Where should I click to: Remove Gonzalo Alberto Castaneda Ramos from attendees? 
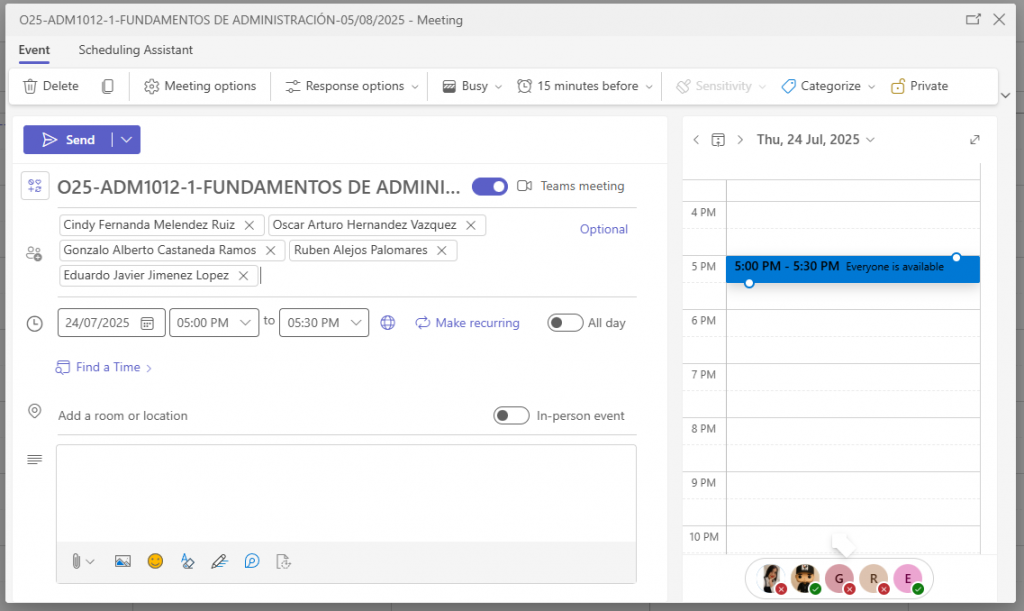click(270, 250)
